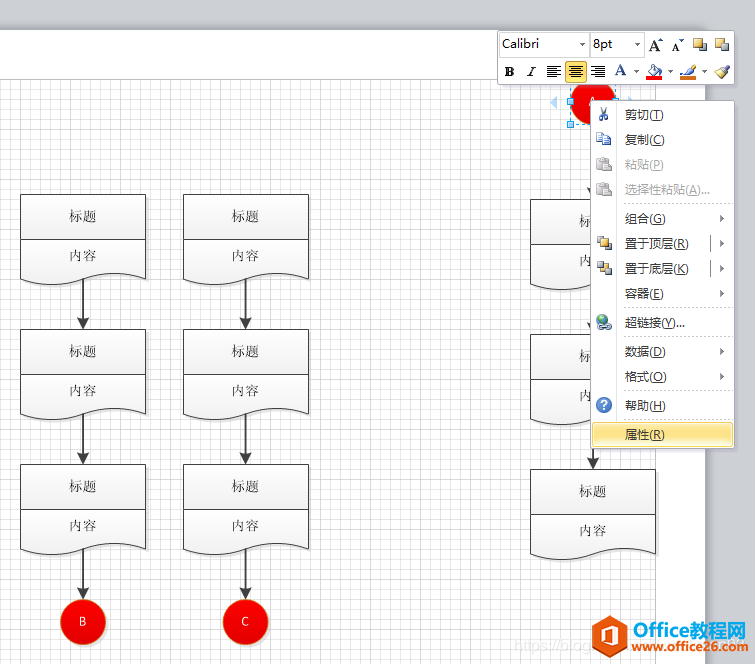Expand the 置于顶层 submenu arrow

pyautogui.click(x=722, y=244)
